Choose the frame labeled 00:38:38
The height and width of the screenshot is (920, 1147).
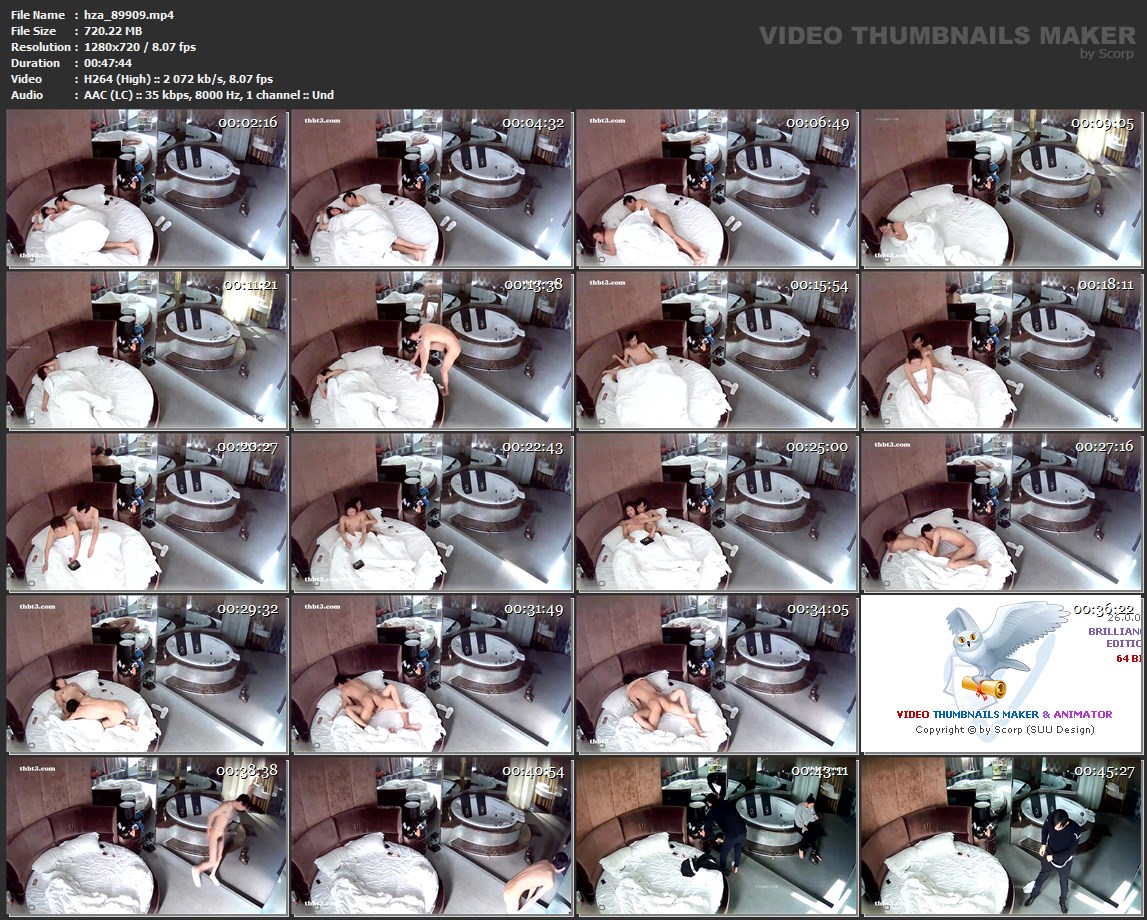pos(147,837)
